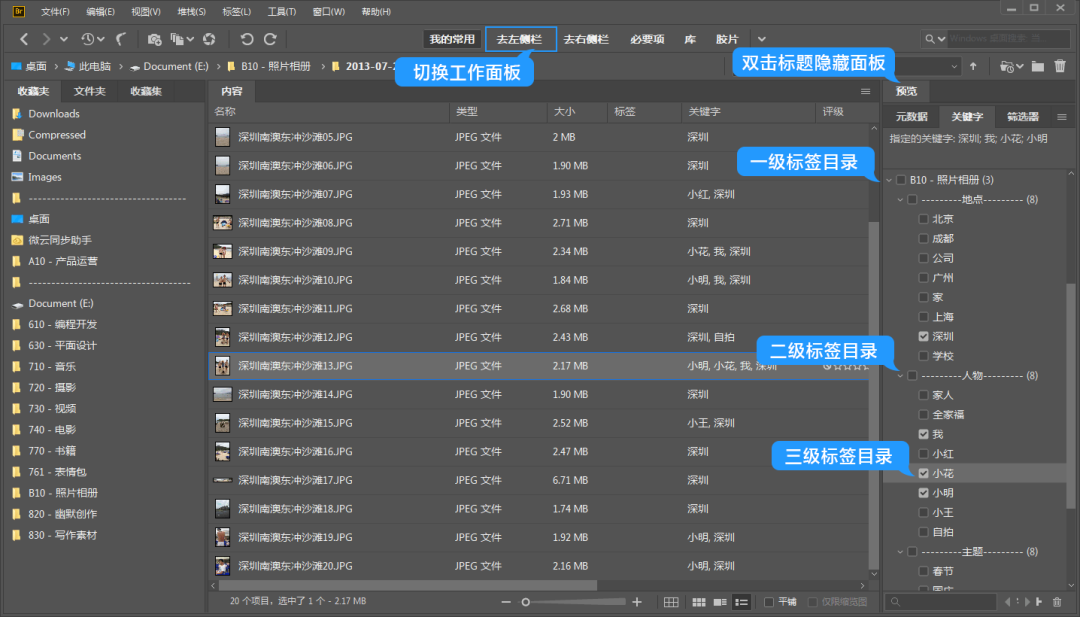Open the workspace switcher dropdown arrow

click(x=761, y=39)
